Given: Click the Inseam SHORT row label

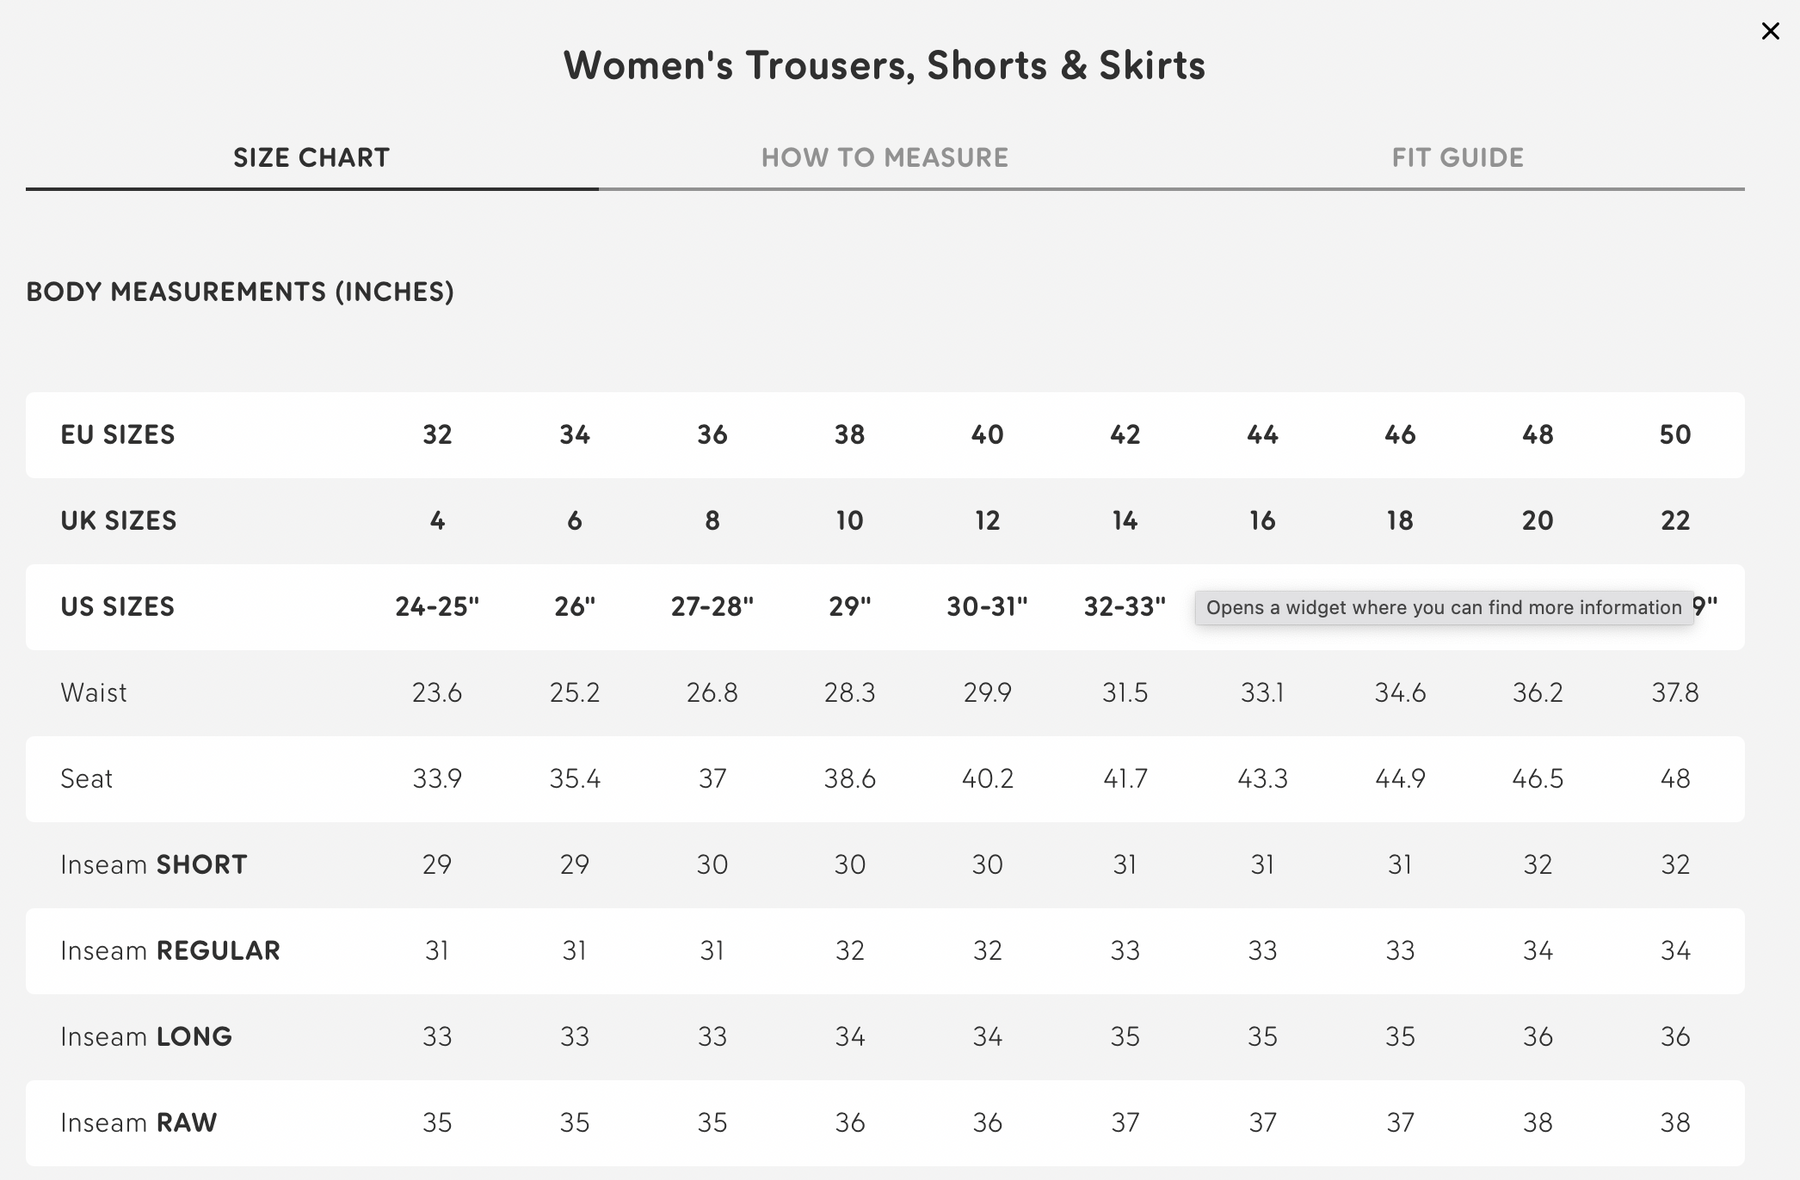Looking at the screenshot, I should [153, 865].
